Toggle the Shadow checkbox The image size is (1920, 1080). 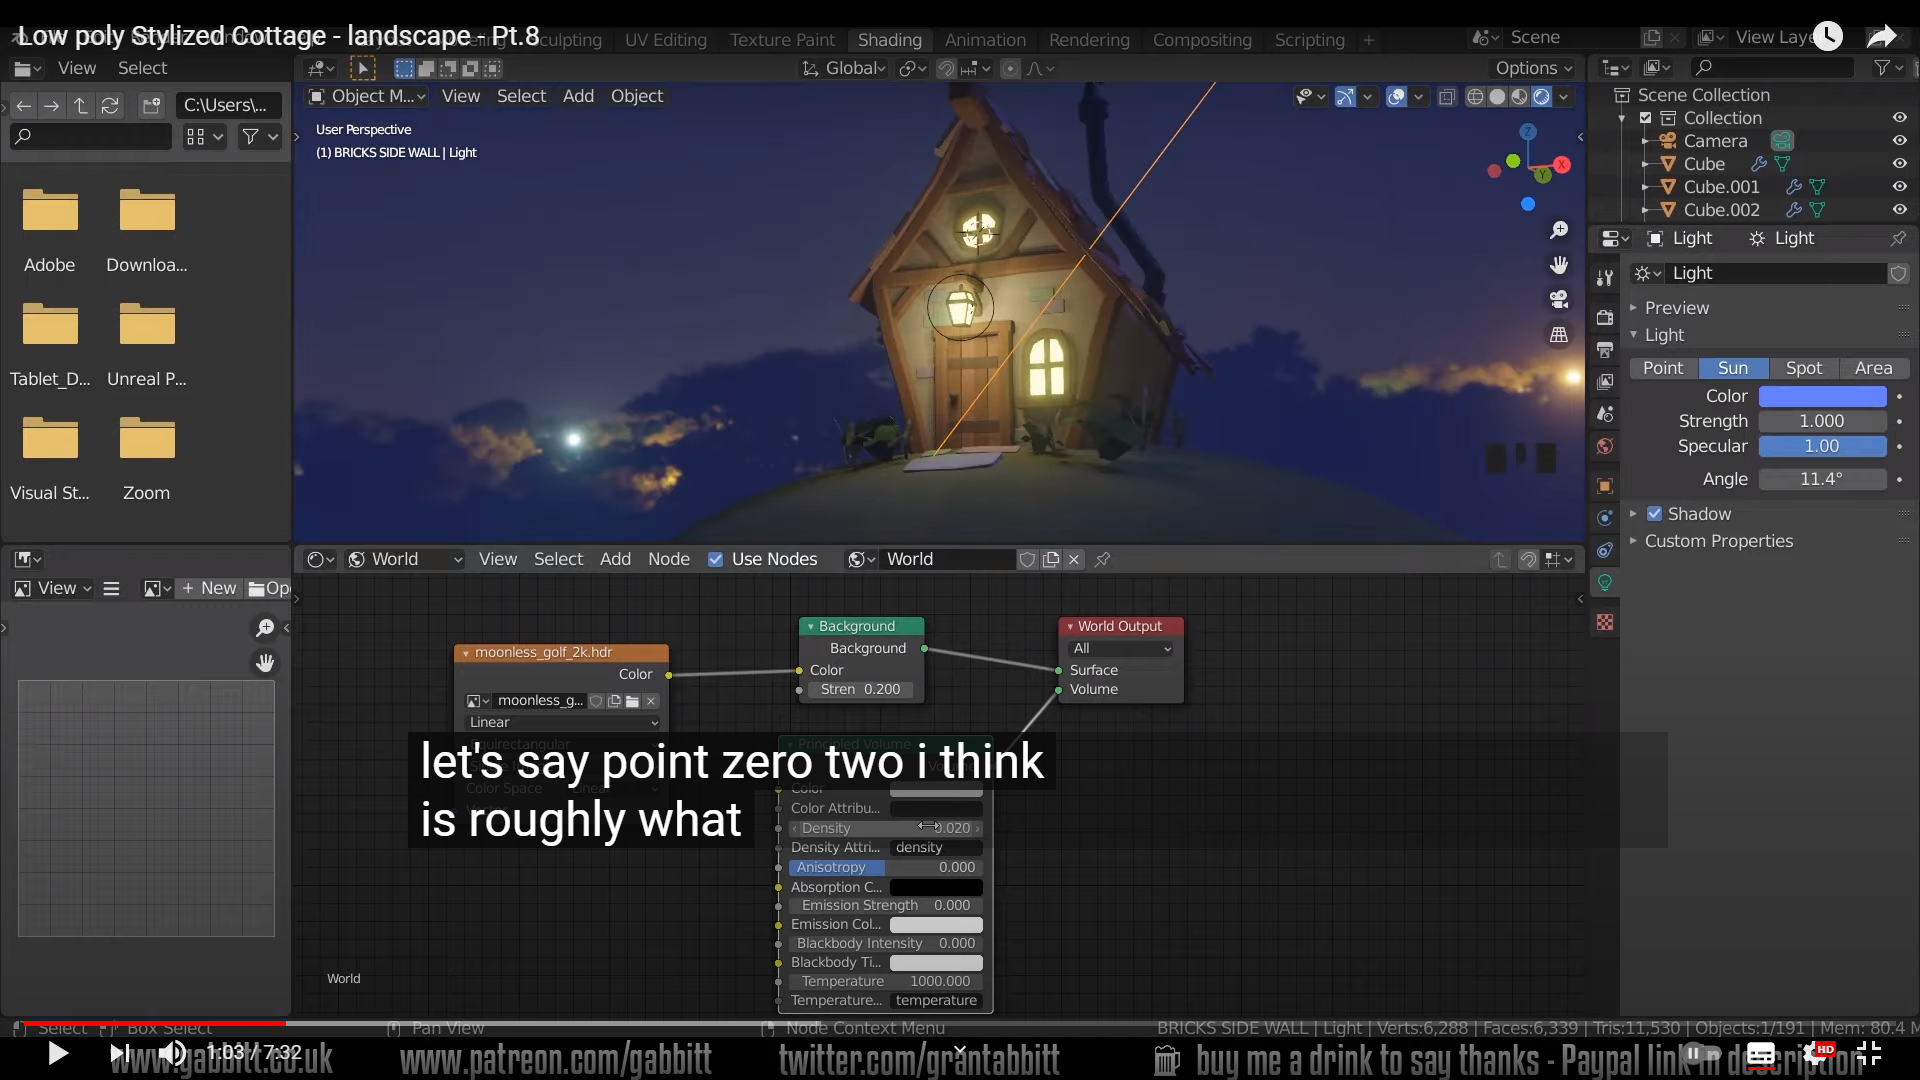pos(1655,514)
